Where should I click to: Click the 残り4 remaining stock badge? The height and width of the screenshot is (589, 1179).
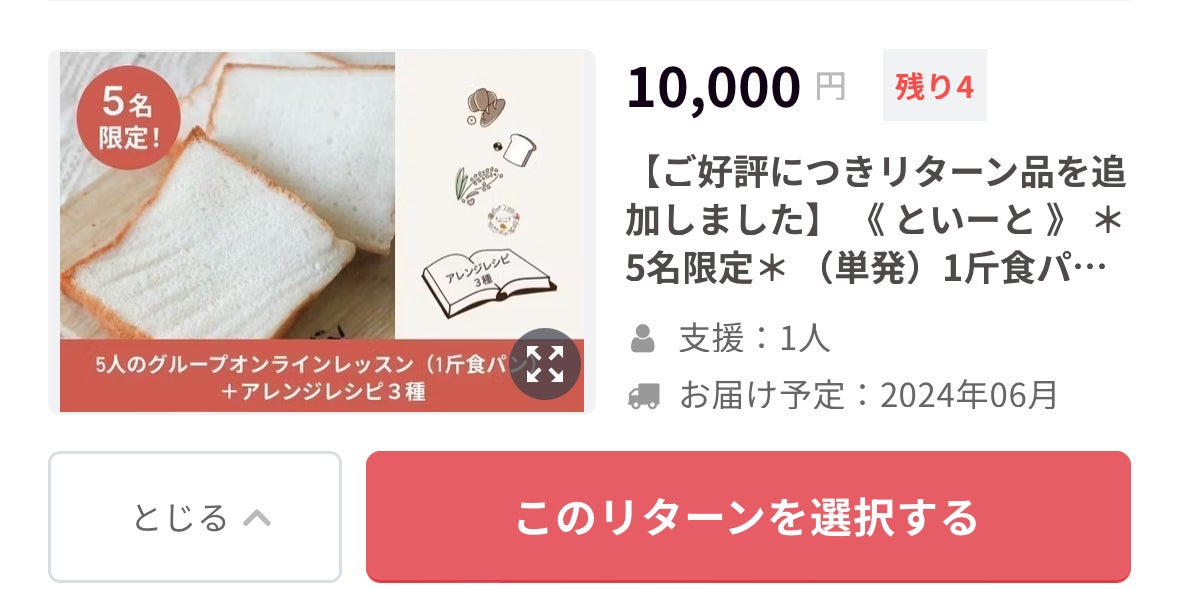pos(935,86)
